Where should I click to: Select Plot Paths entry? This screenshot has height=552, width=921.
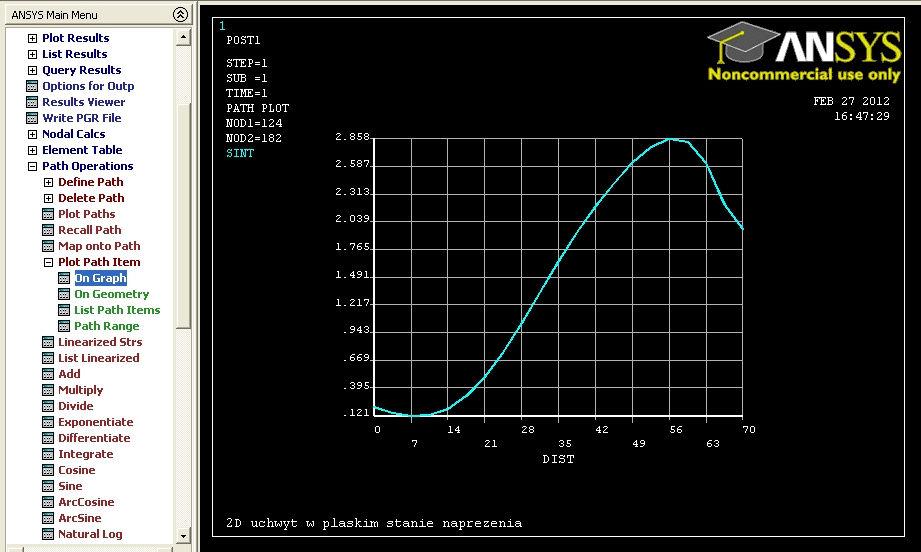pyautogui.click(x=86, y=214)
